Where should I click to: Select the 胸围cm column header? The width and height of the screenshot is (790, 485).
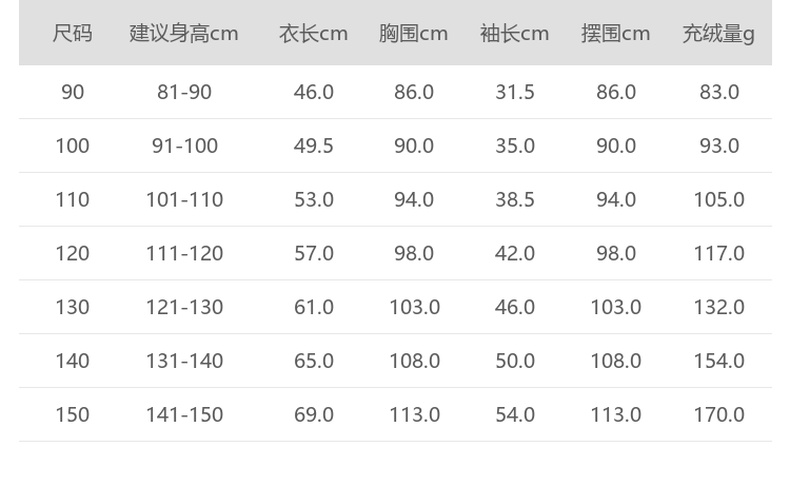413,33
